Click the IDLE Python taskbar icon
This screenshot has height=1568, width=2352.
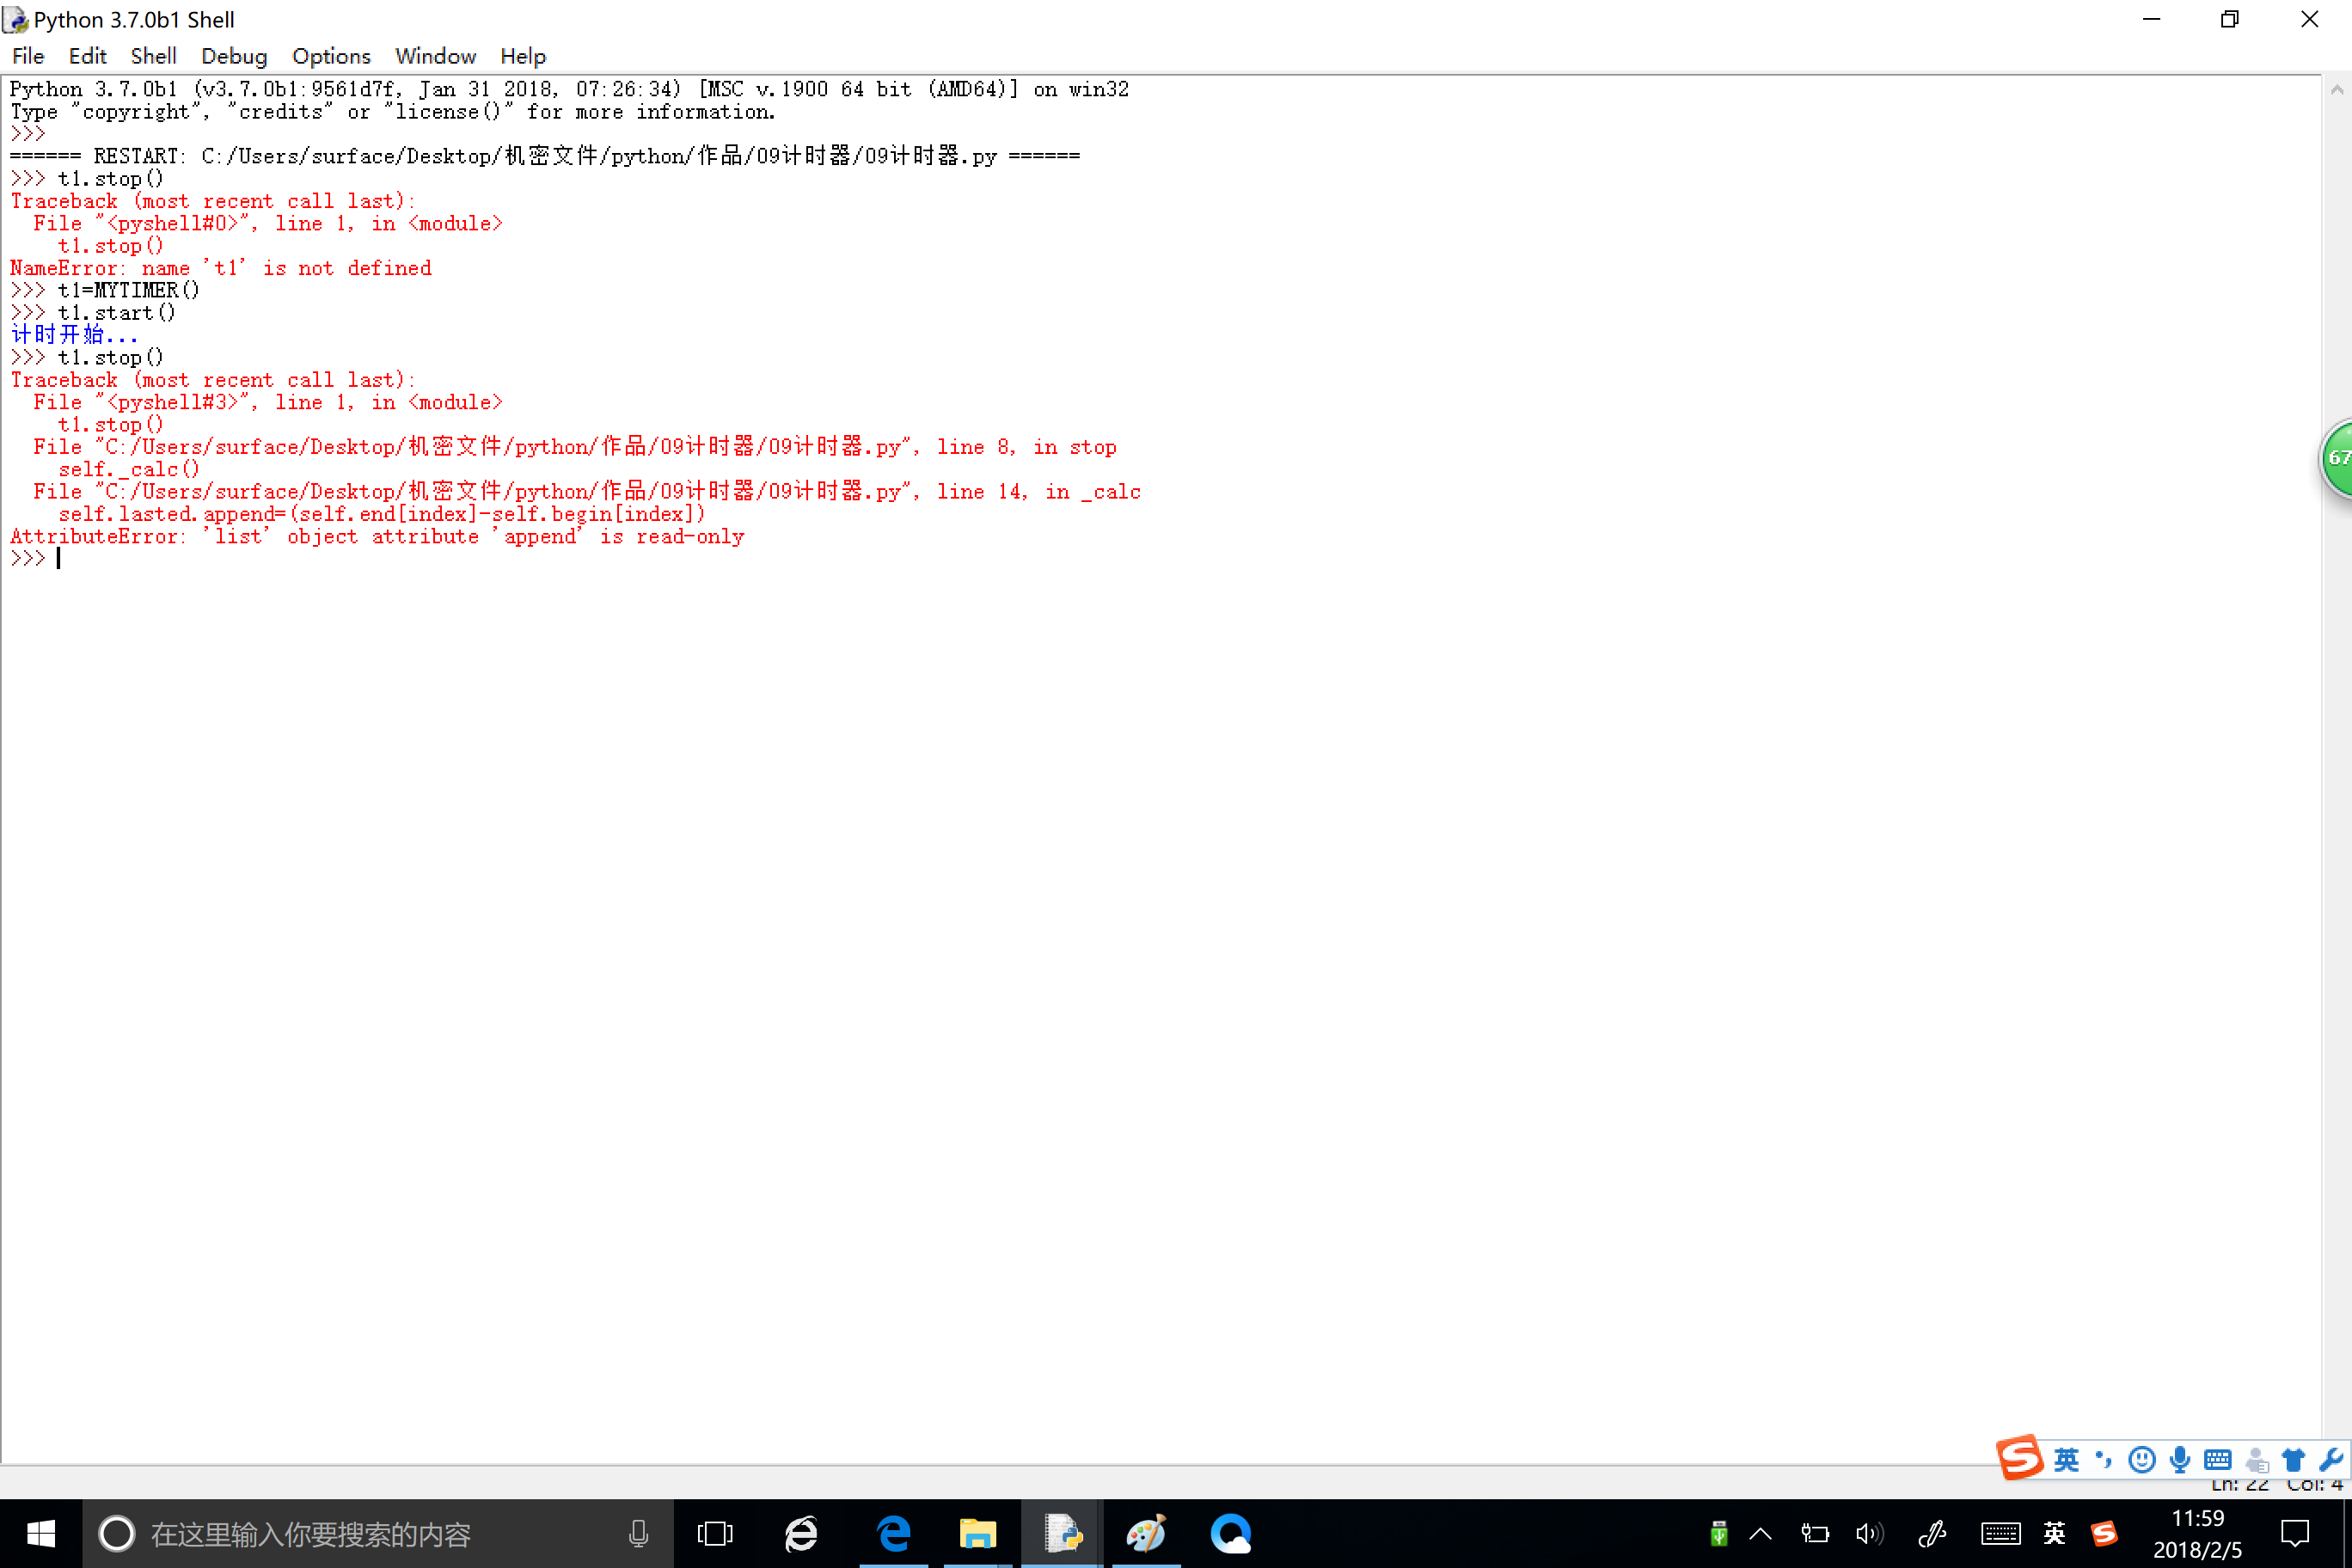1062,1533
